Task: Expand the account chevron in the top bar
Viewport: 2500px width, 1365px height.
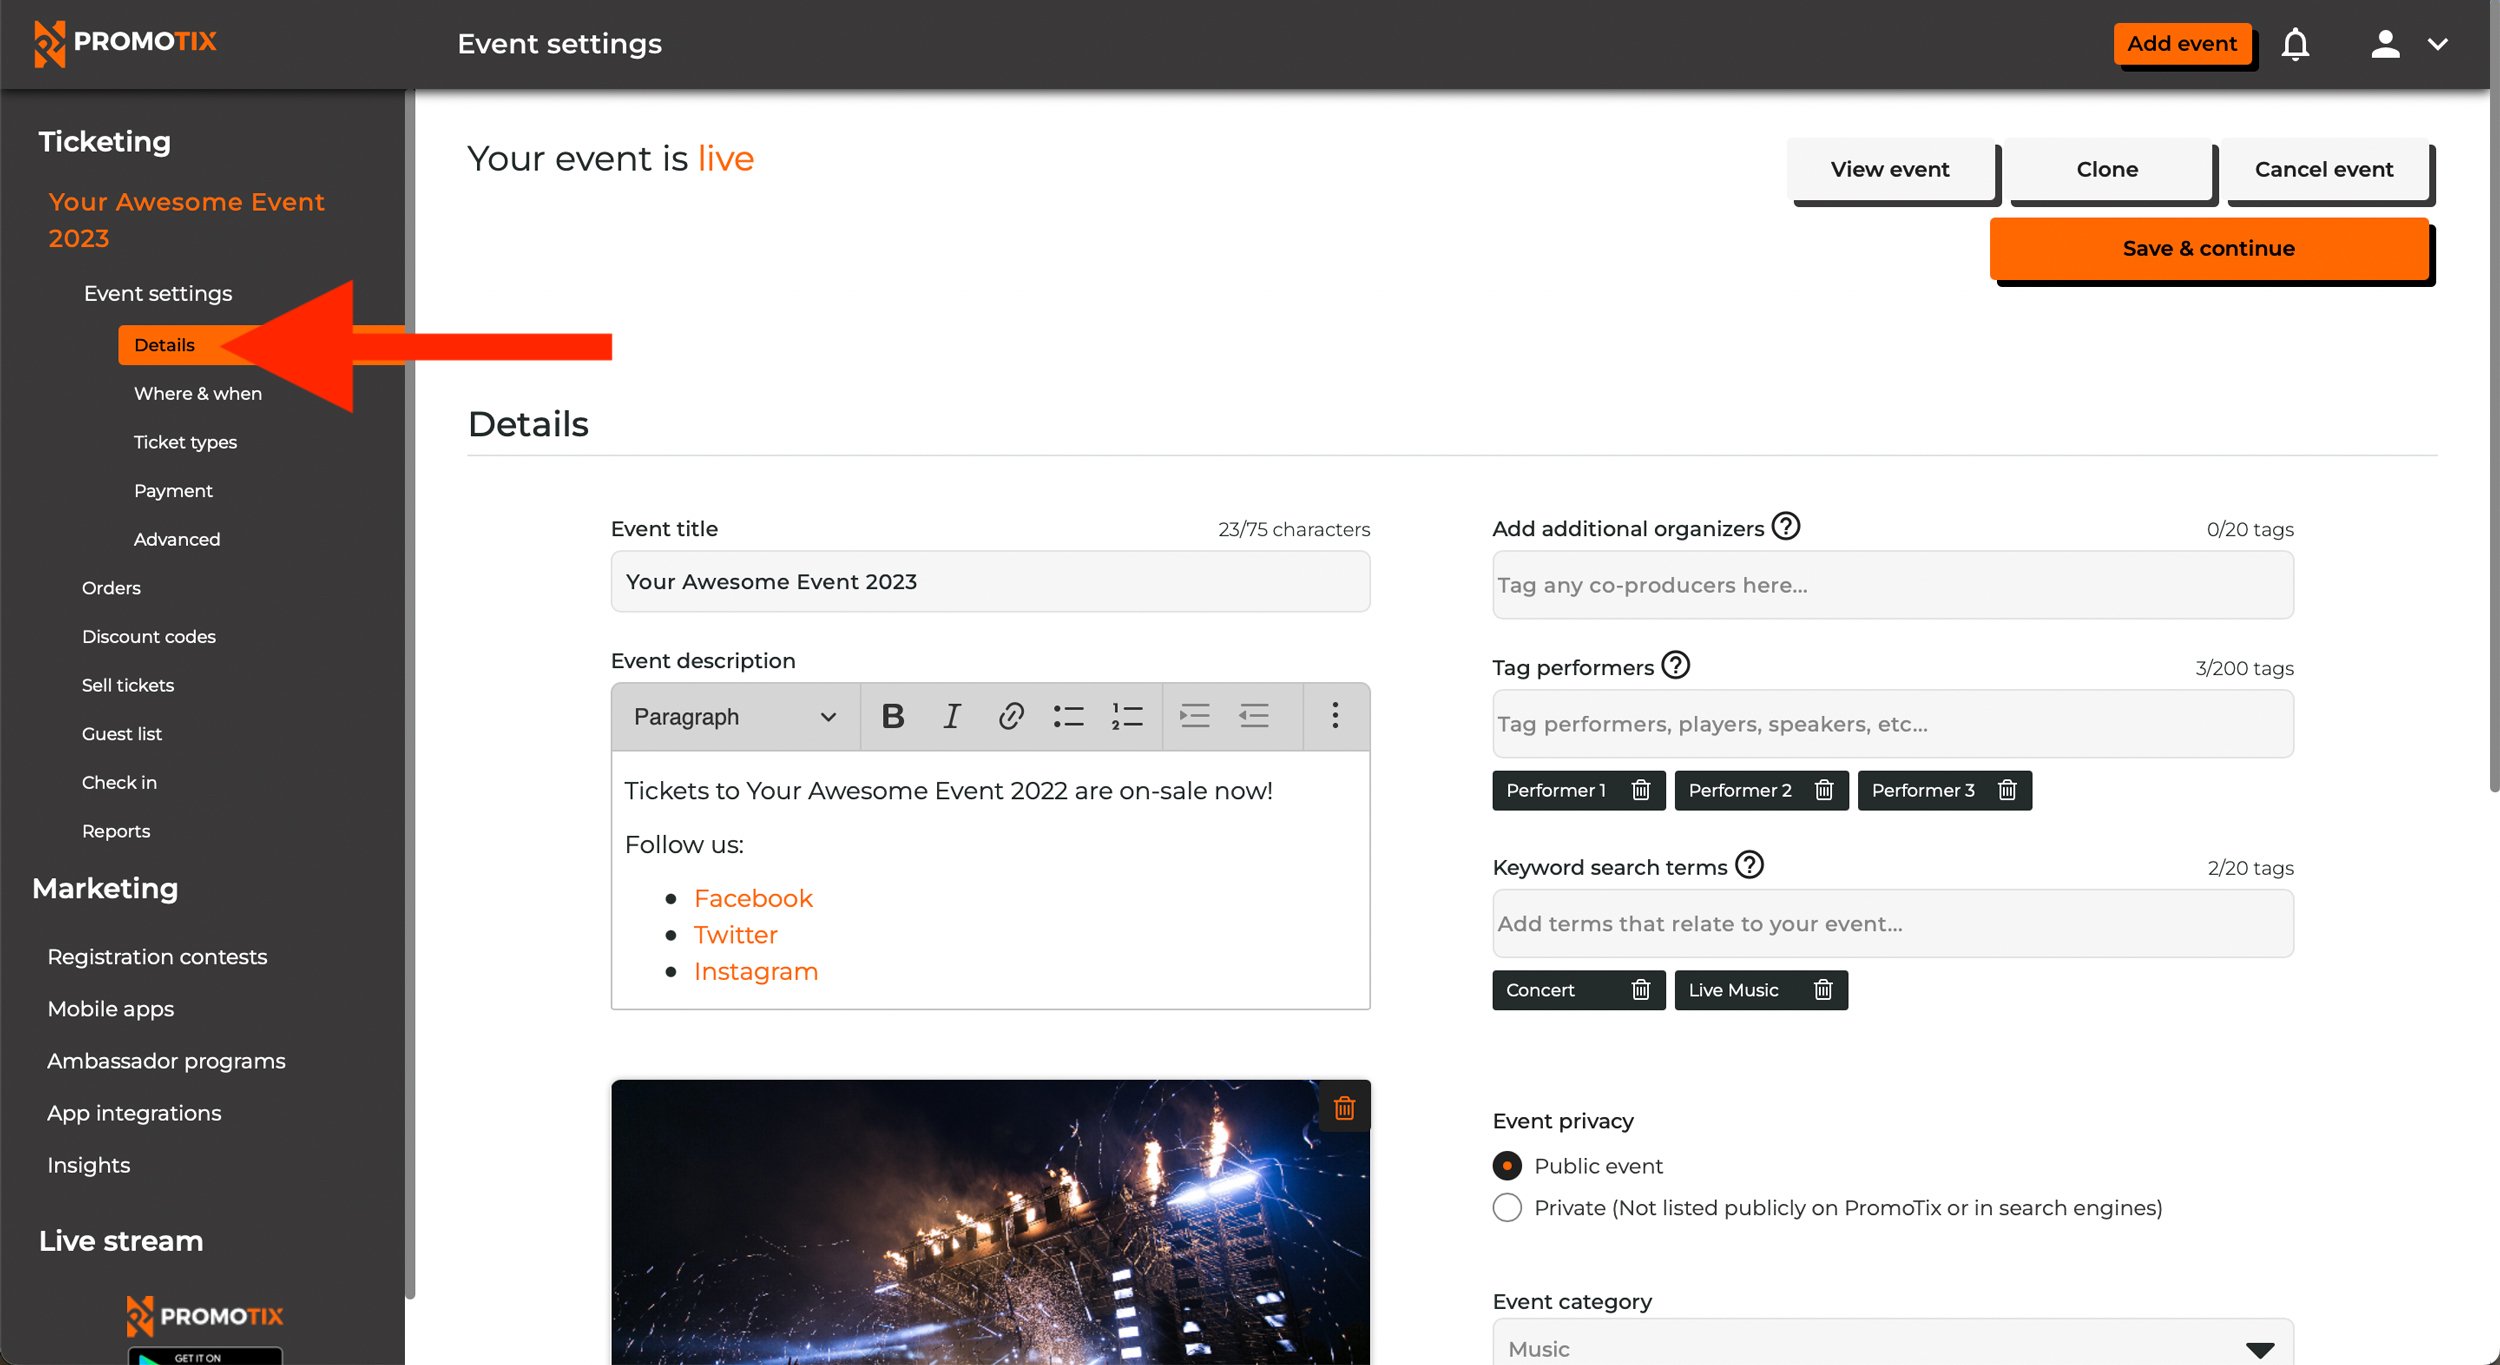Action: tap(2438, 44)
